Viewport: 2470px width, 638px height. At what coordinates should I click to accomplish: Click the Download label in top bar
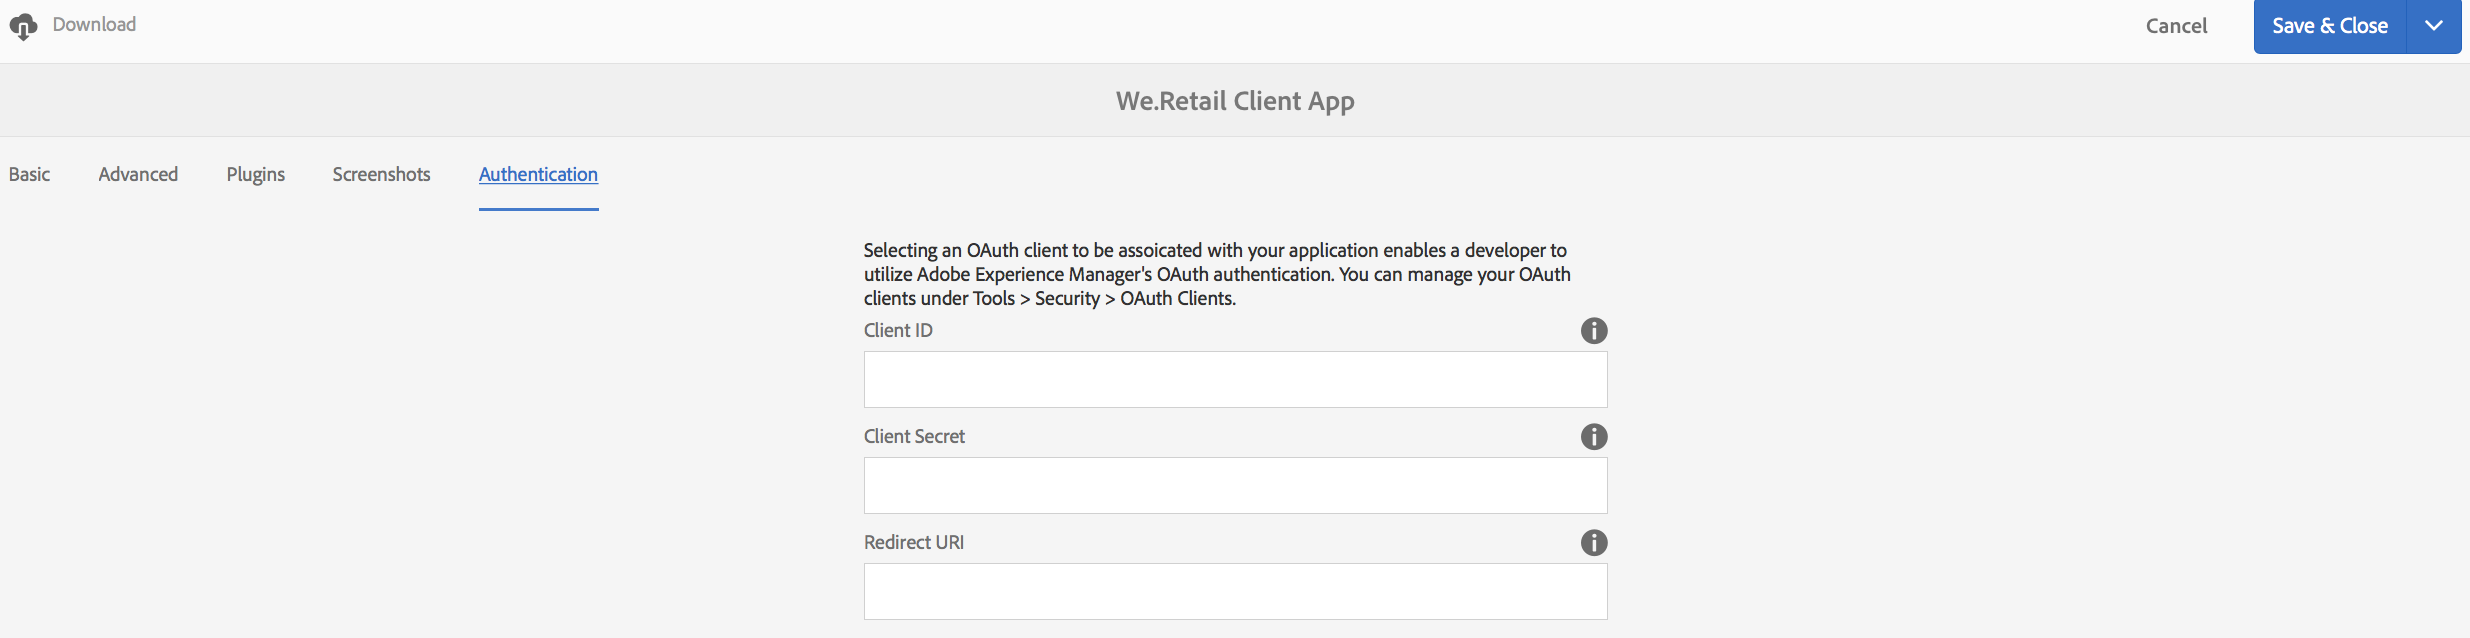pos(94,25)
